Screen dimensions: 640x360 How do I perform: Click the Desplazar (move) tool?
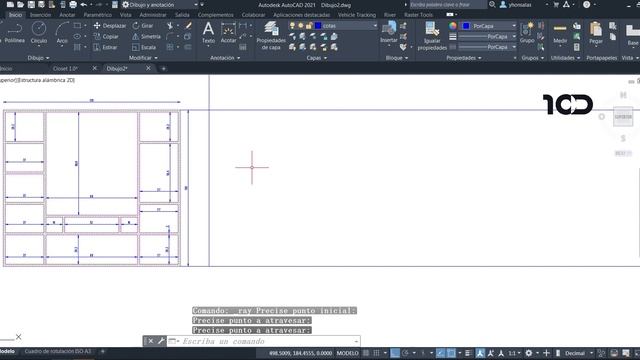pyautogui.click(x=110, y=26)
